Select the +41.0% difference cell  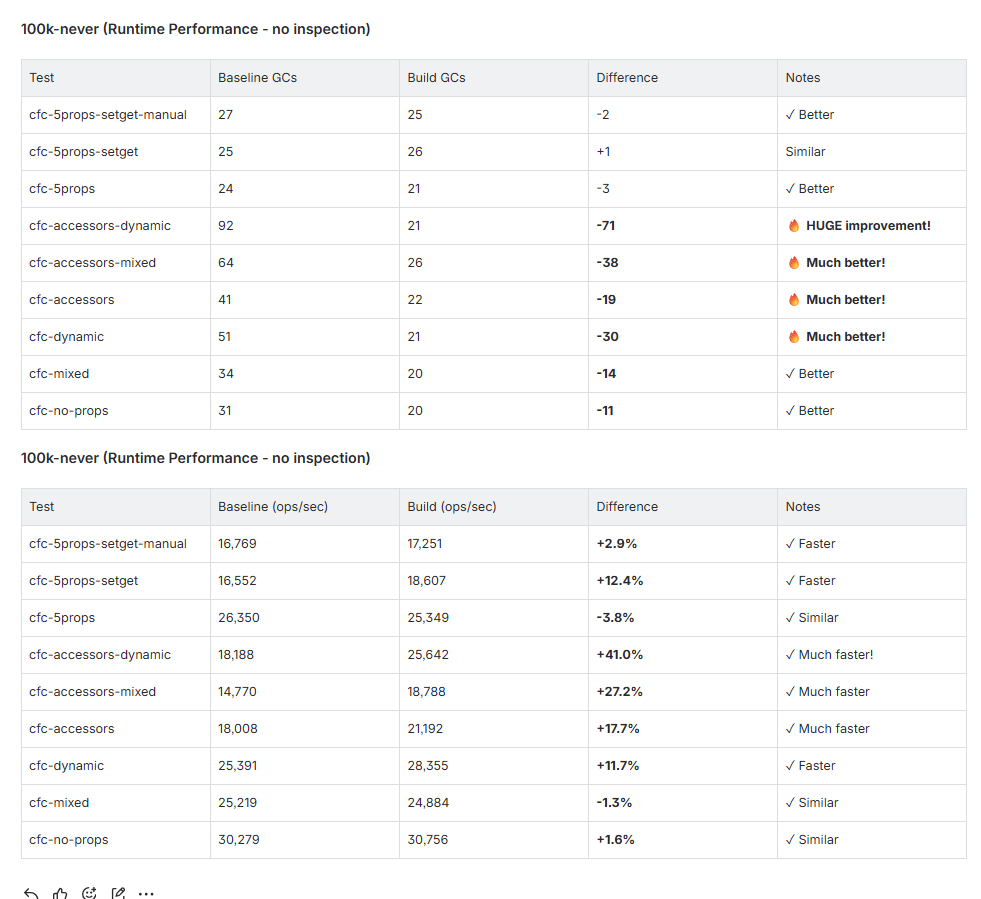[x=619, y=655]
